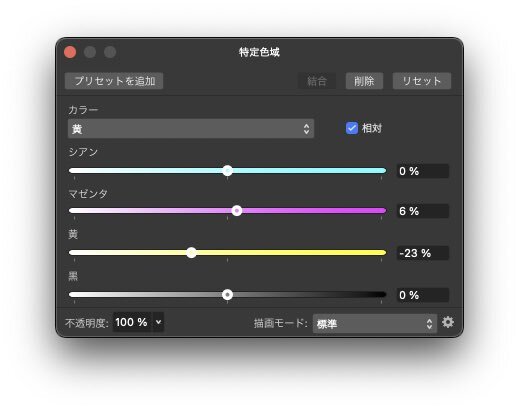Expand the 不透明度 dropdown arrow
The image size is (519, 411).
tap(158, 322)
